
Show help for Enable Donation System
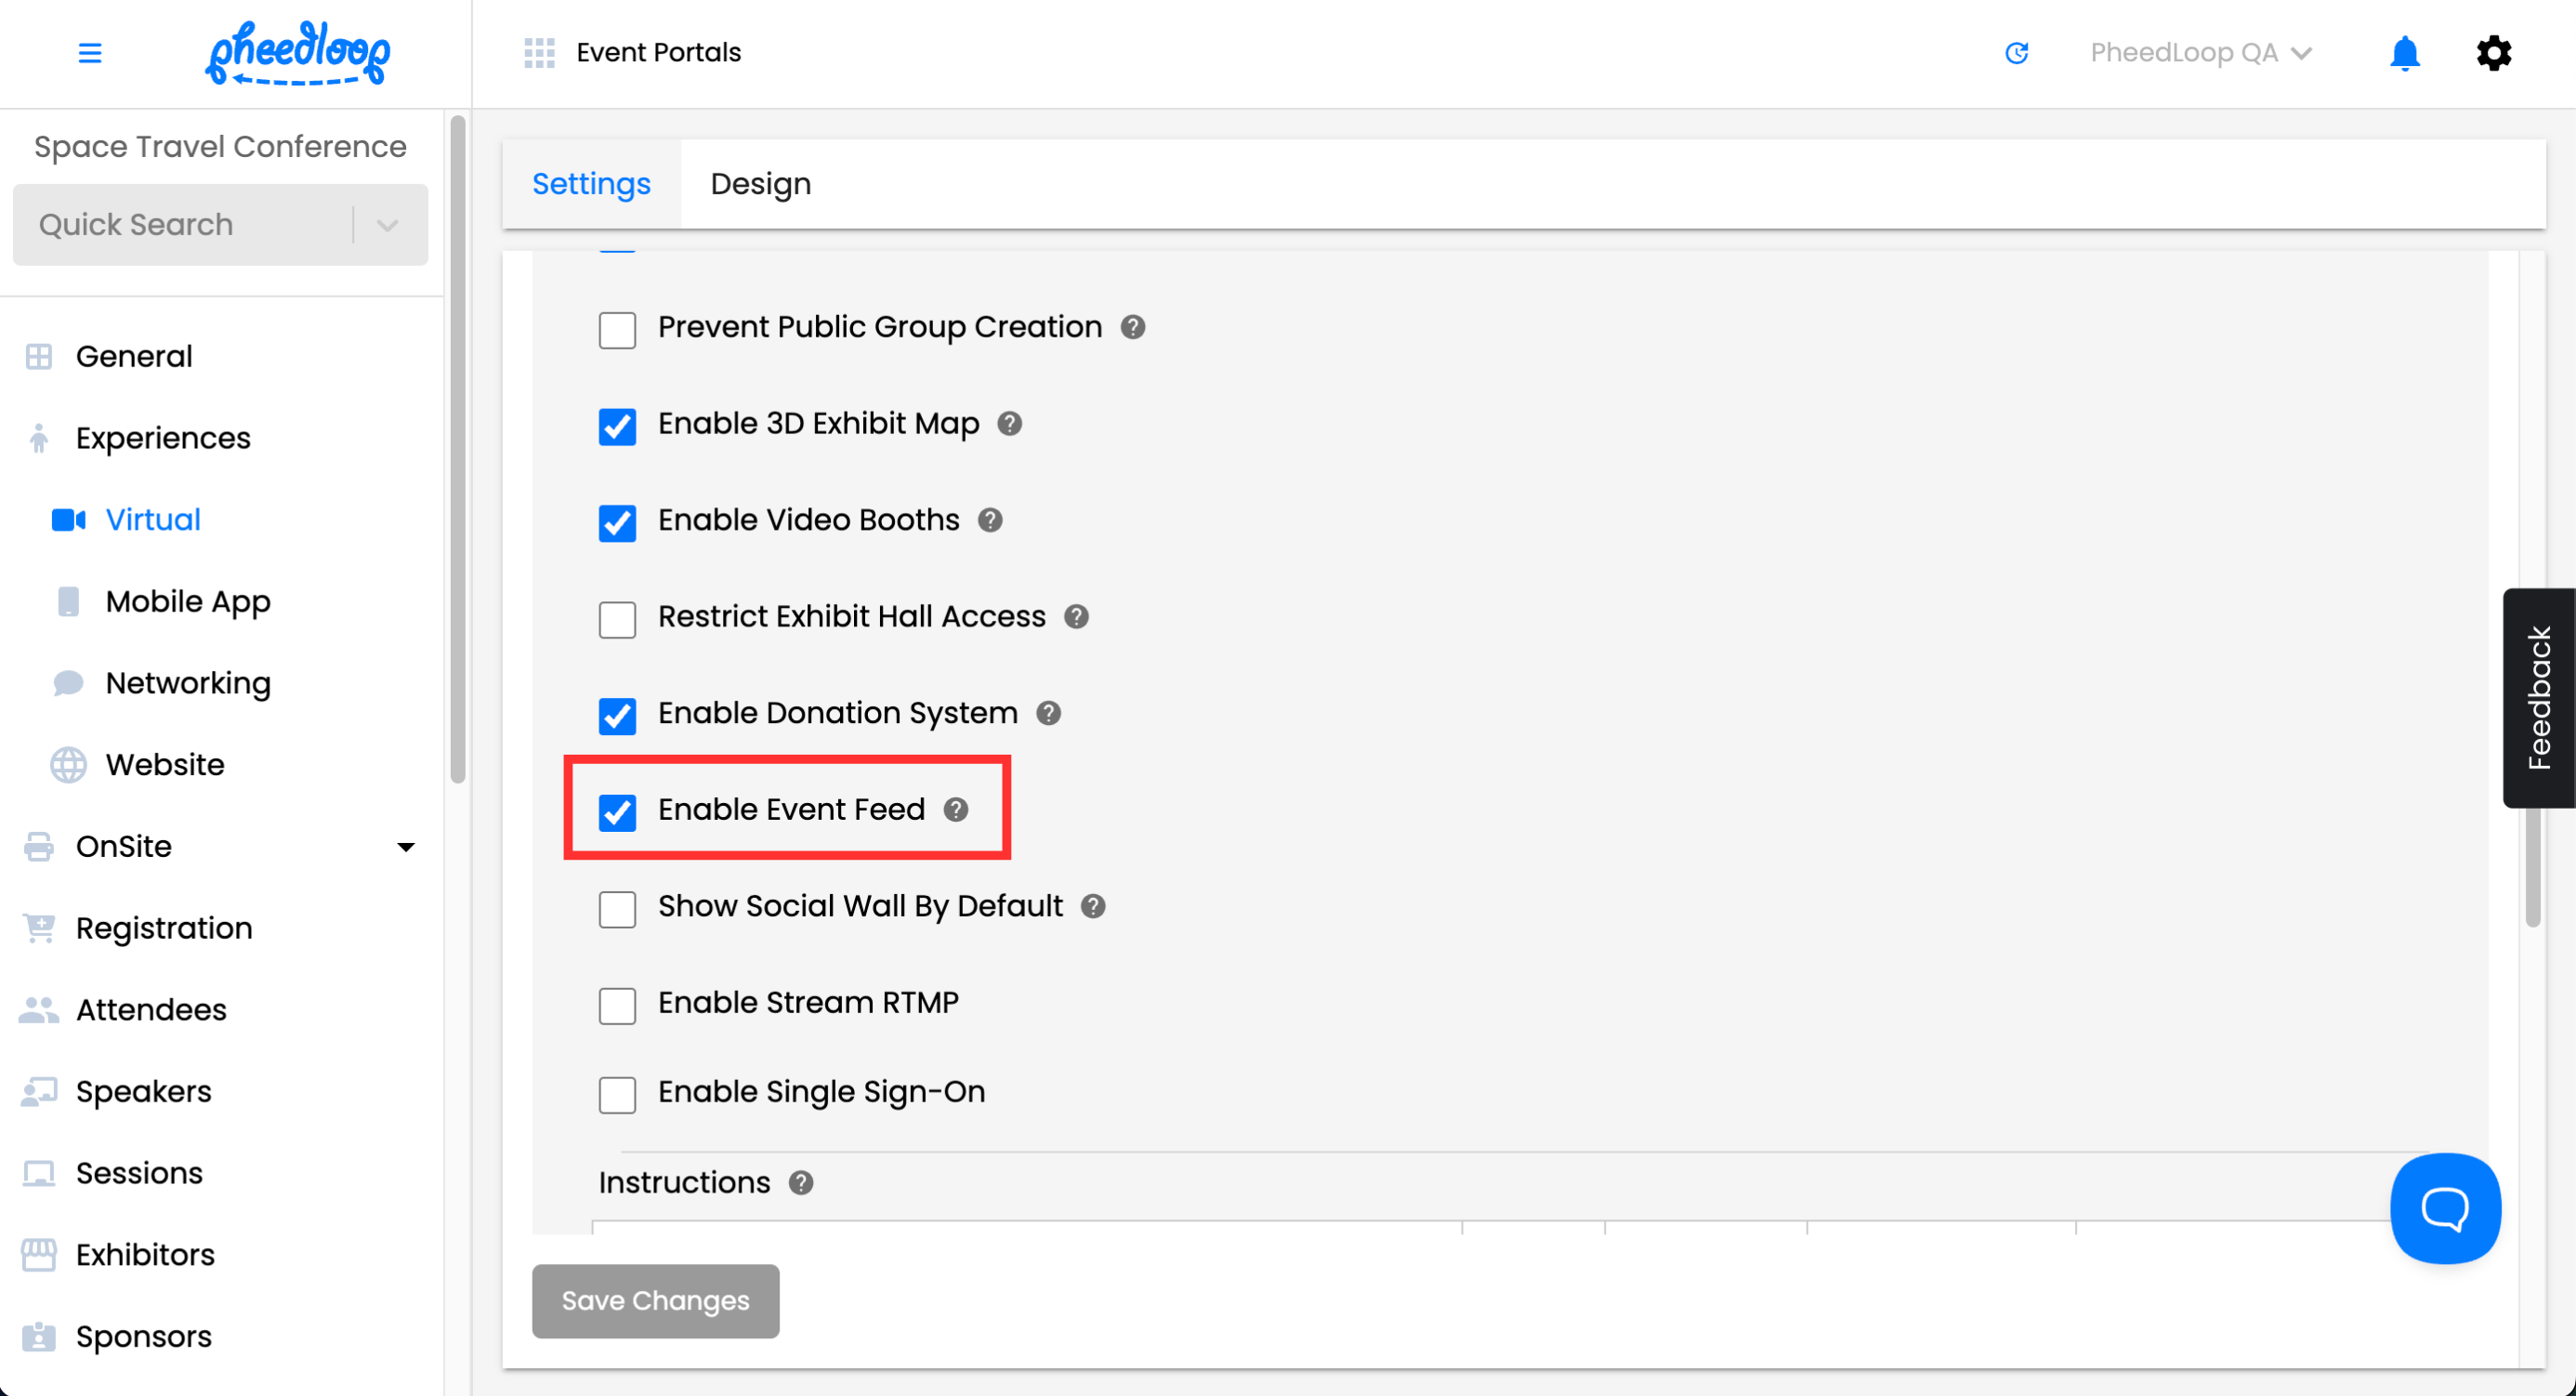point(1048,713)
